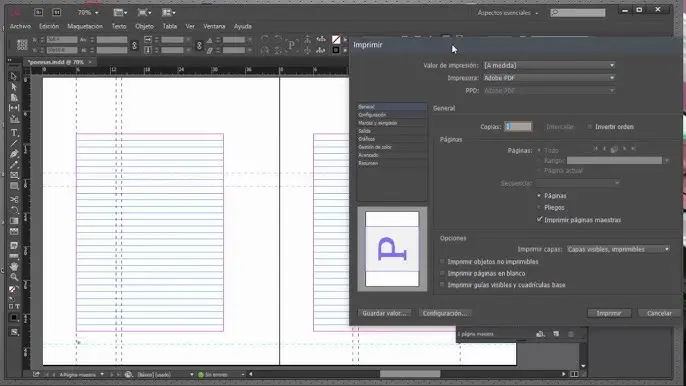The width and height of the screenshot is (686, 386).
Task: Open the Imprimir capas dropdown
Action: pos(618,249)
